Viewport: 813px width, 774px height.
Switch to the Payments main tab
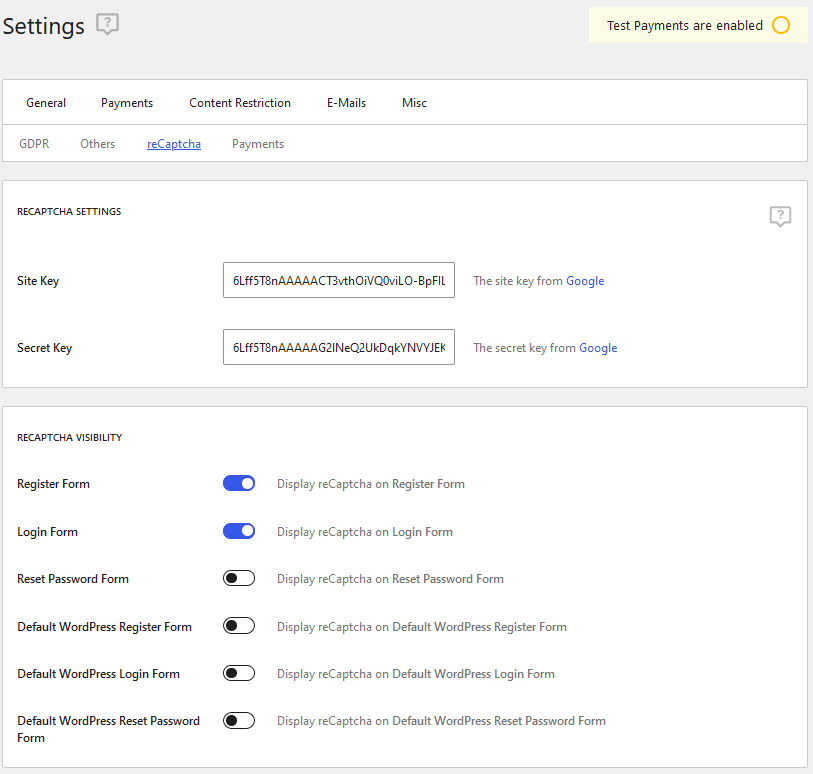(127, 103)
